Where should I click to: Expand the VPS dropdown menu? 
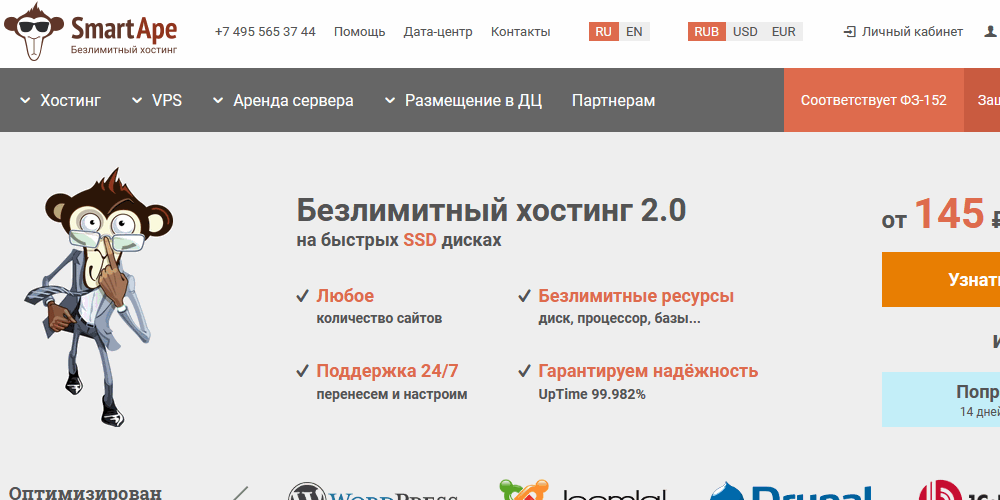point(157,100)
